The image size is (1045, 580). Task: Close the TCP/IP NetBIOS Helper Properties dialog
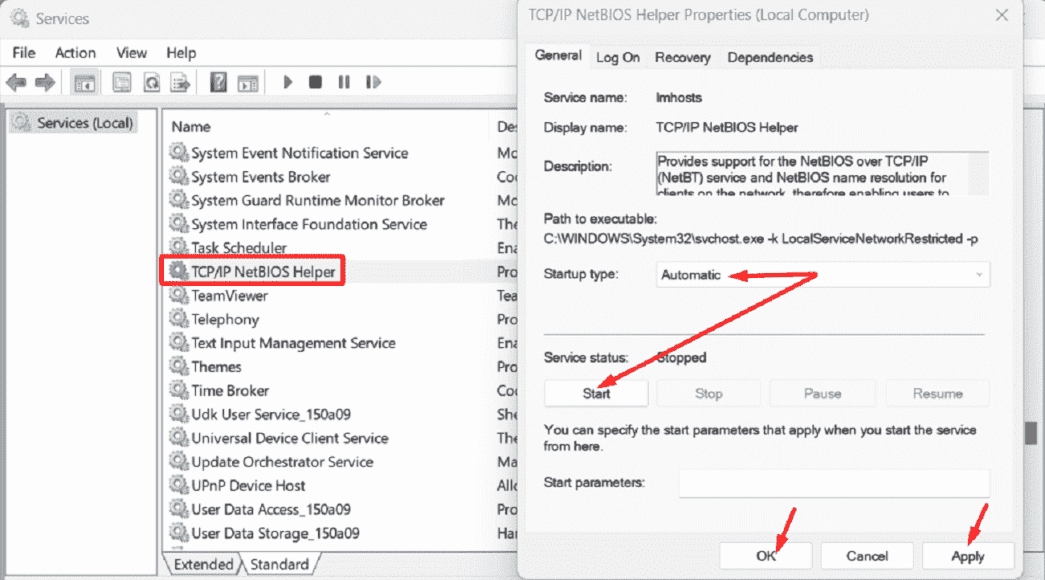point(1002,15)
